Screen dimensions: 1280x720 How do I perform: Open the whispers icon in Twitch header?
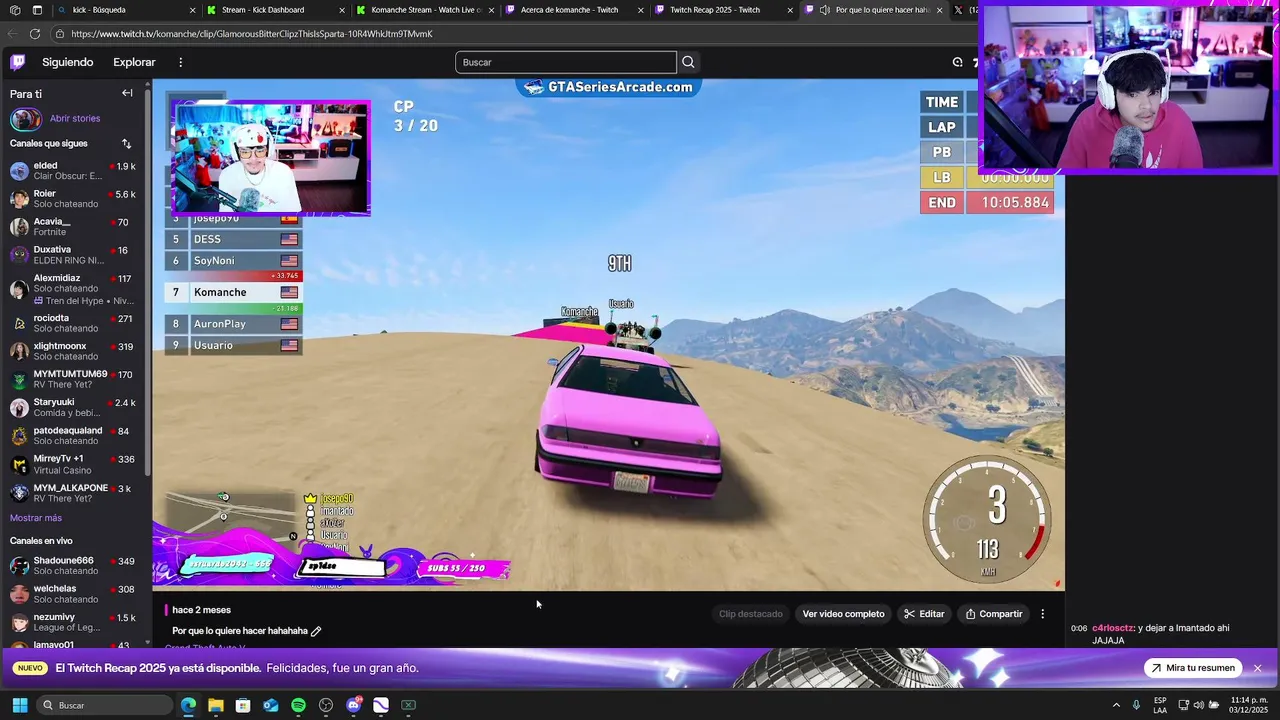pos(957,62)
